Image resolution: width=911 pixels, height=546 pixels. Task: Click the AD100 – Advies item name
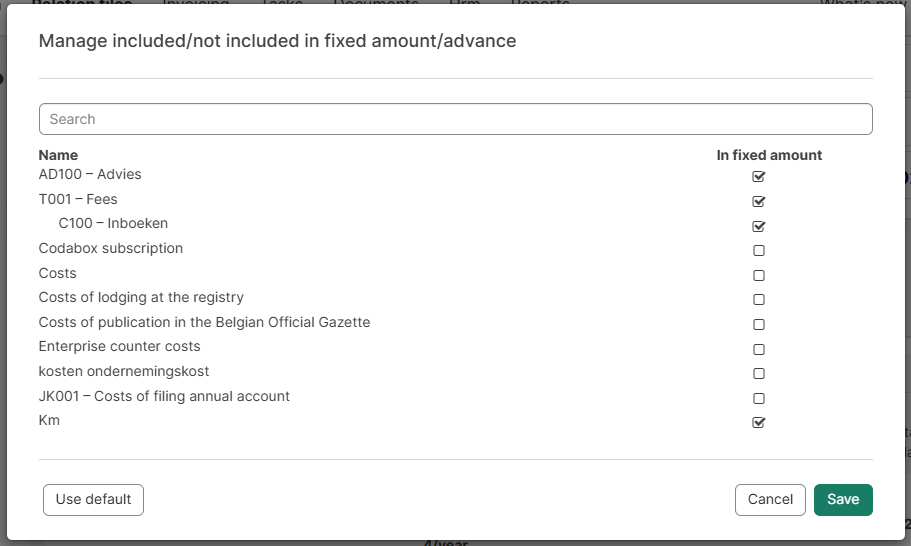click(90, 174)
